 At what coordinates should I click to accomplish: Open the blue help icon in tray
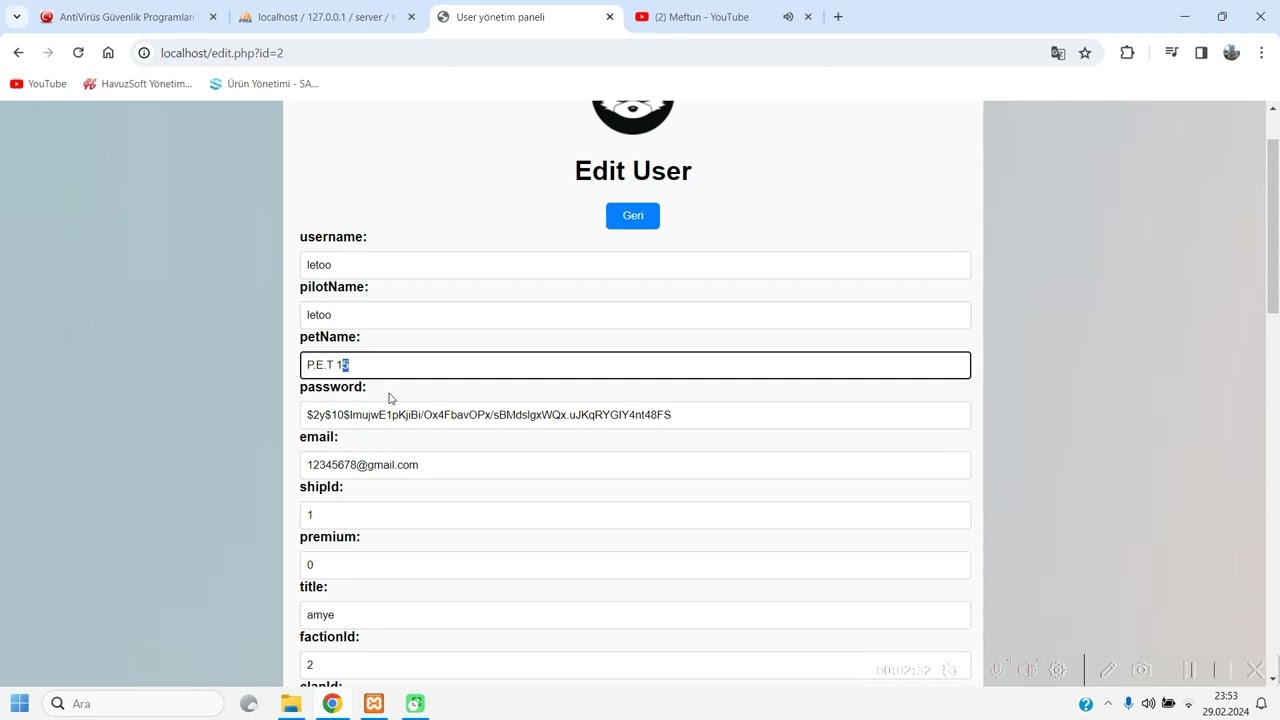pos(1086,704)
